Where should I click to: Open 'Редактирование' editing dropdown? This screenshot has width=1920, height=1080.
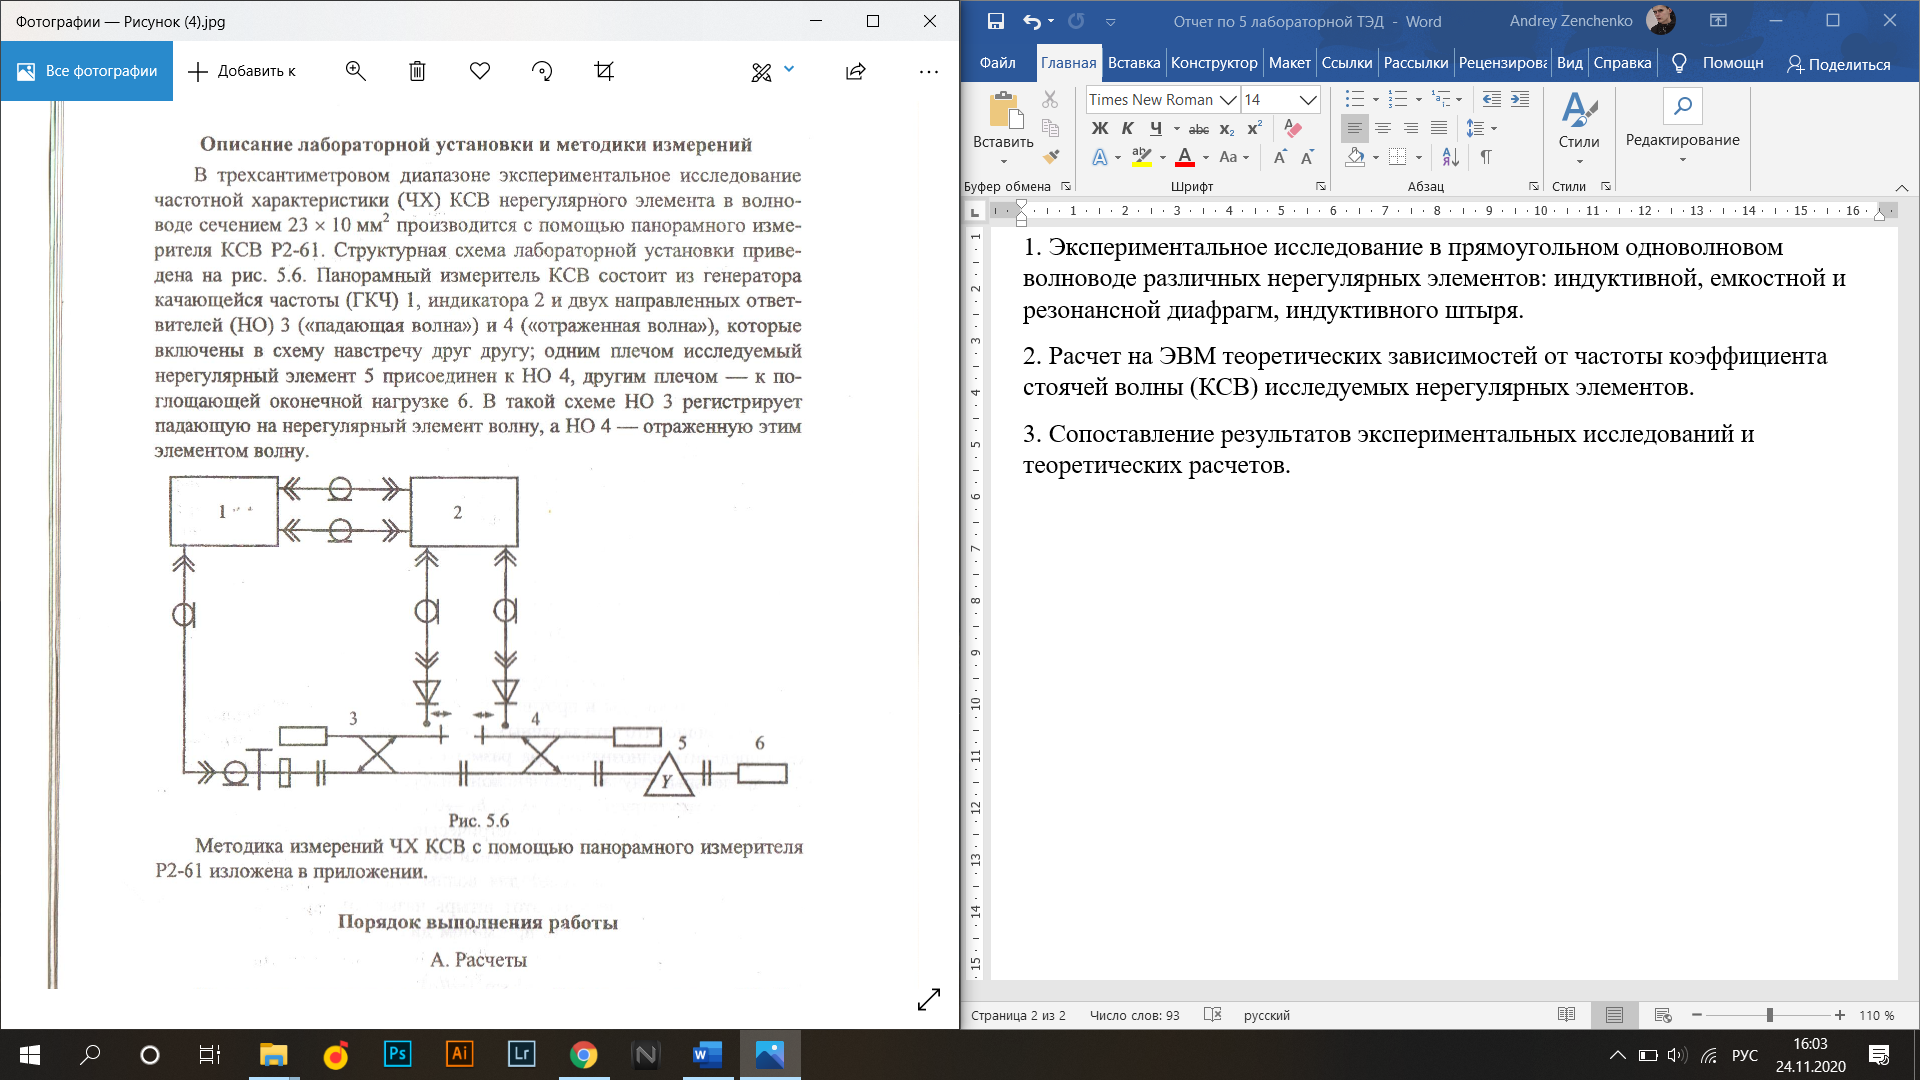click(1682, 127)
